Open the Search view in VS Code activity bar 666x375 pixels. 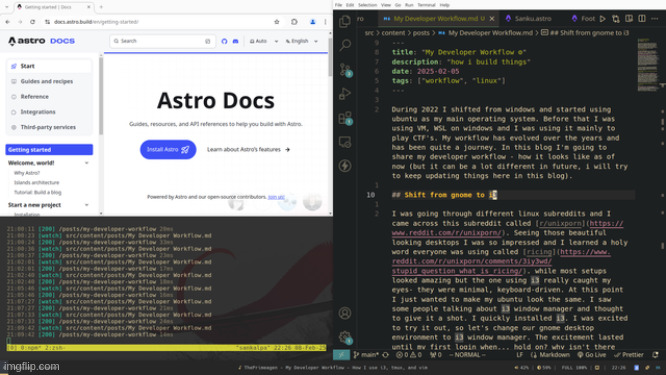tap(345, 45)
